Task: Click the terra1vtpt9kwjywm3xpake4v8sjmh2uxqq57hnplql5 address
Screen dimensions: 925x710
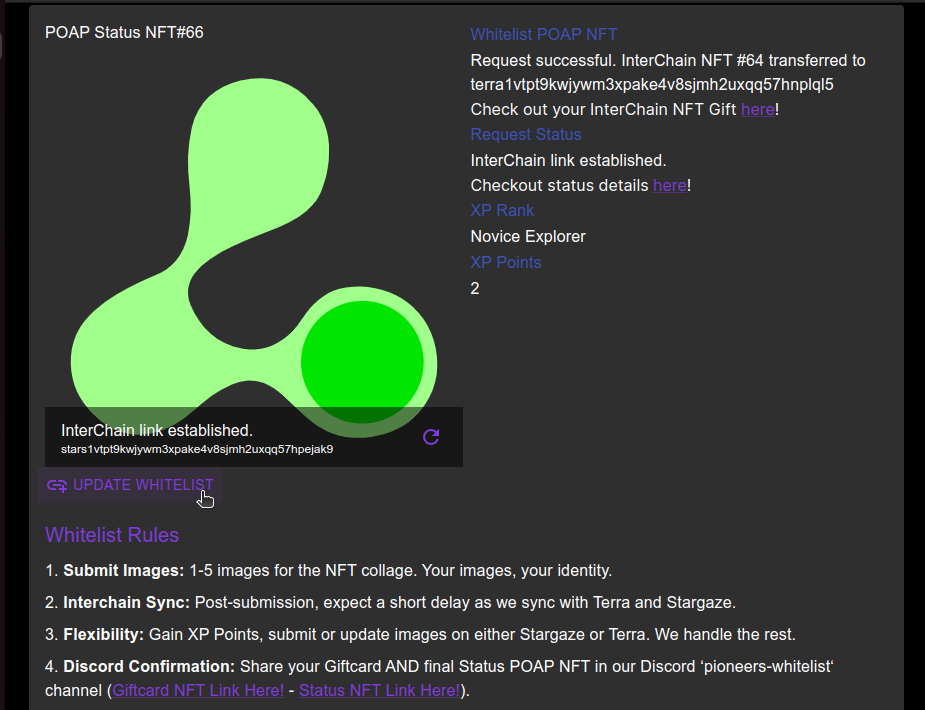Action: pyautogui.click(x=652, y=85)
